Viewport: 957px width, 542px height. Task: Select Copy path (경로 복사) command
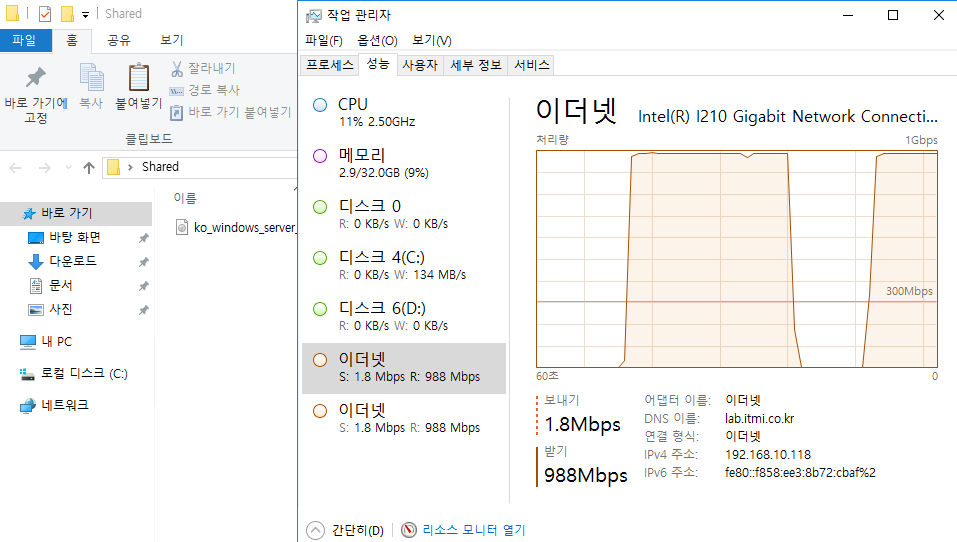(x=205, y=90)
